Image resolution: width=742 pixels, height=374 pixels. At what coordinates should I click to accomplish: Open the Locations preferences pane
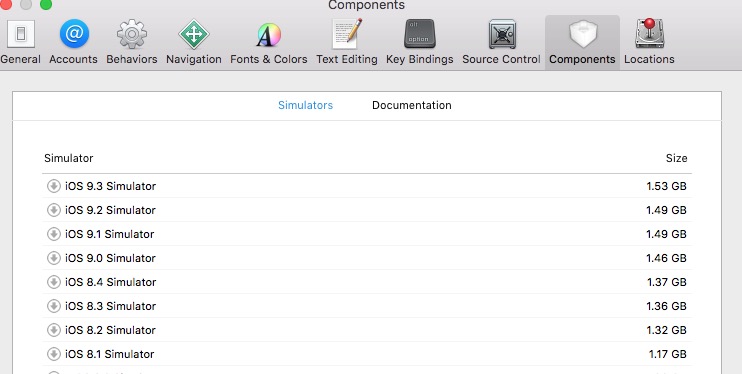(649, 43)
